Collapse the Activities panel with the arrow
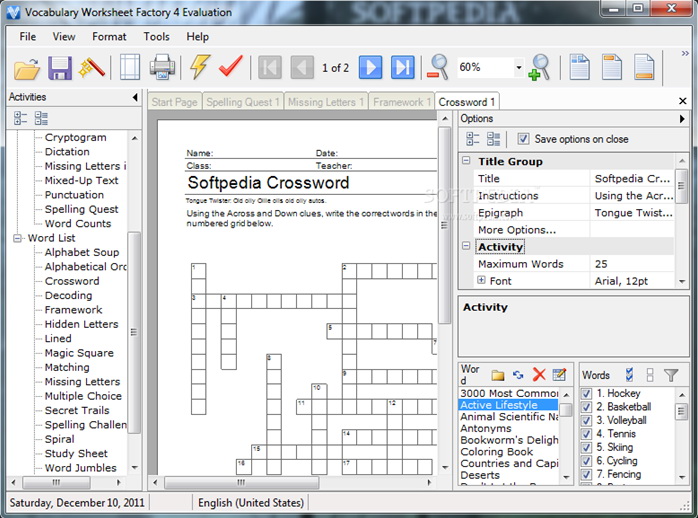 coord(135,97)
